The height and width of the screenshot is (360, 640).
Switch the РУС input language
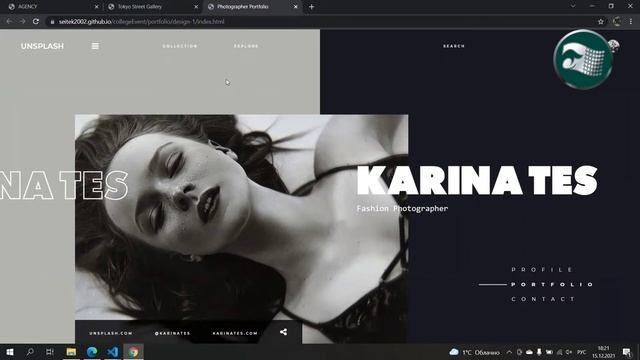pos(582,352)
